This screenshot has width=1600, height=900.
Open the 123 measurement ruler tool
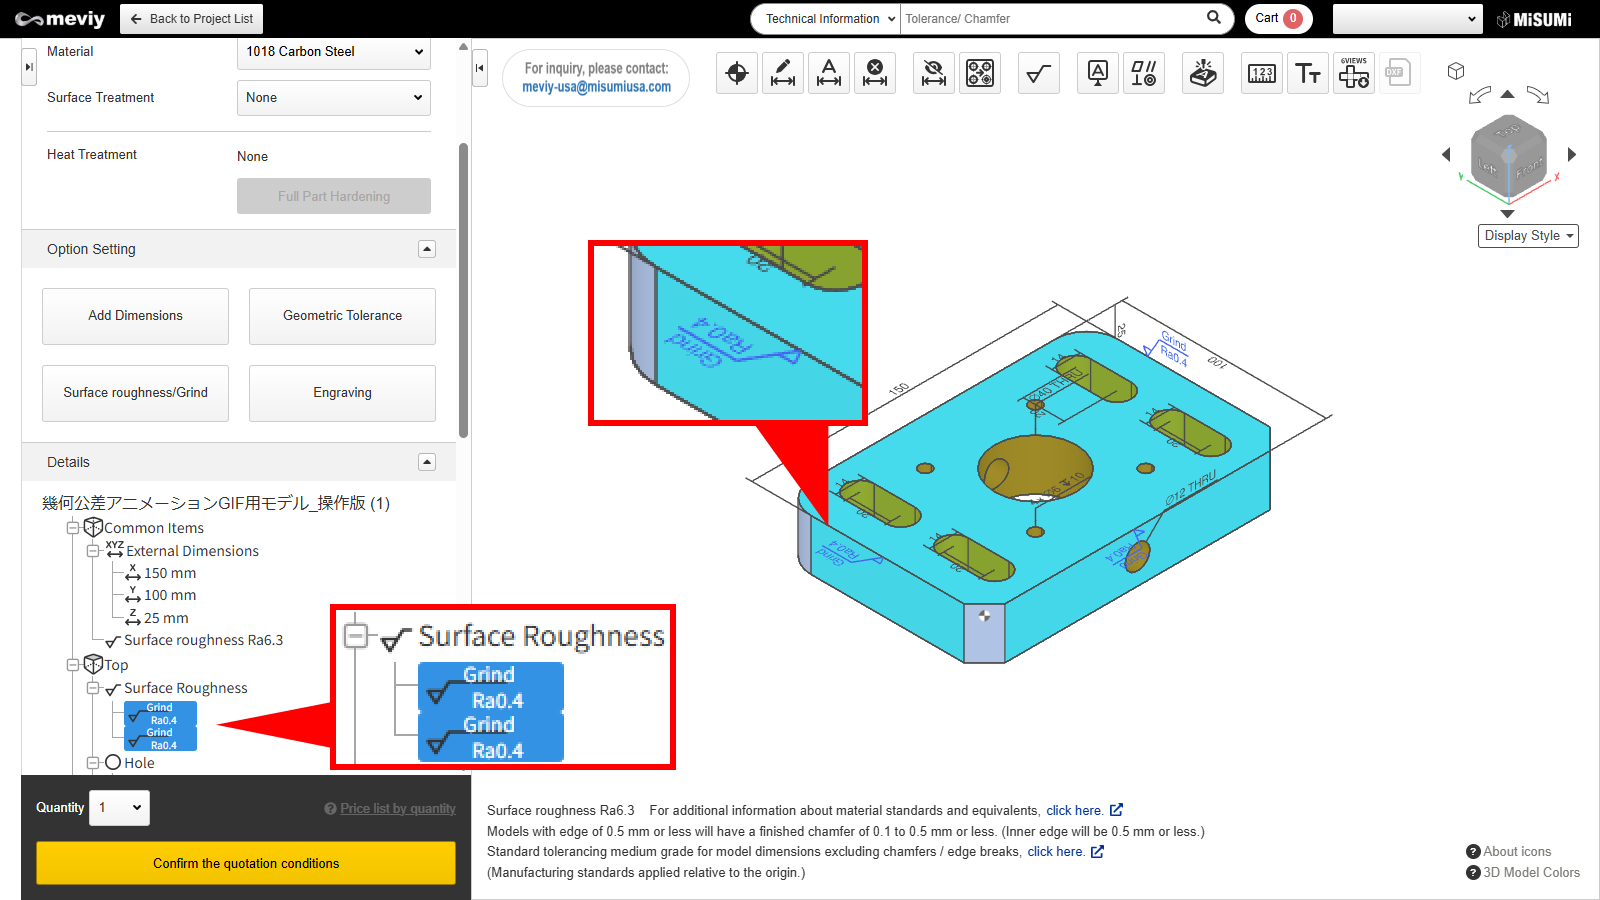click(x=1262, y=73)
